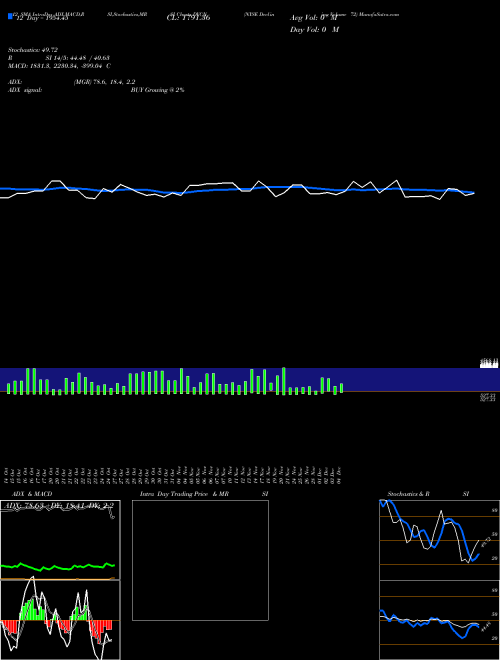
Task: Click the last green volume bar at 04 Dec
Action: point(341,388)
